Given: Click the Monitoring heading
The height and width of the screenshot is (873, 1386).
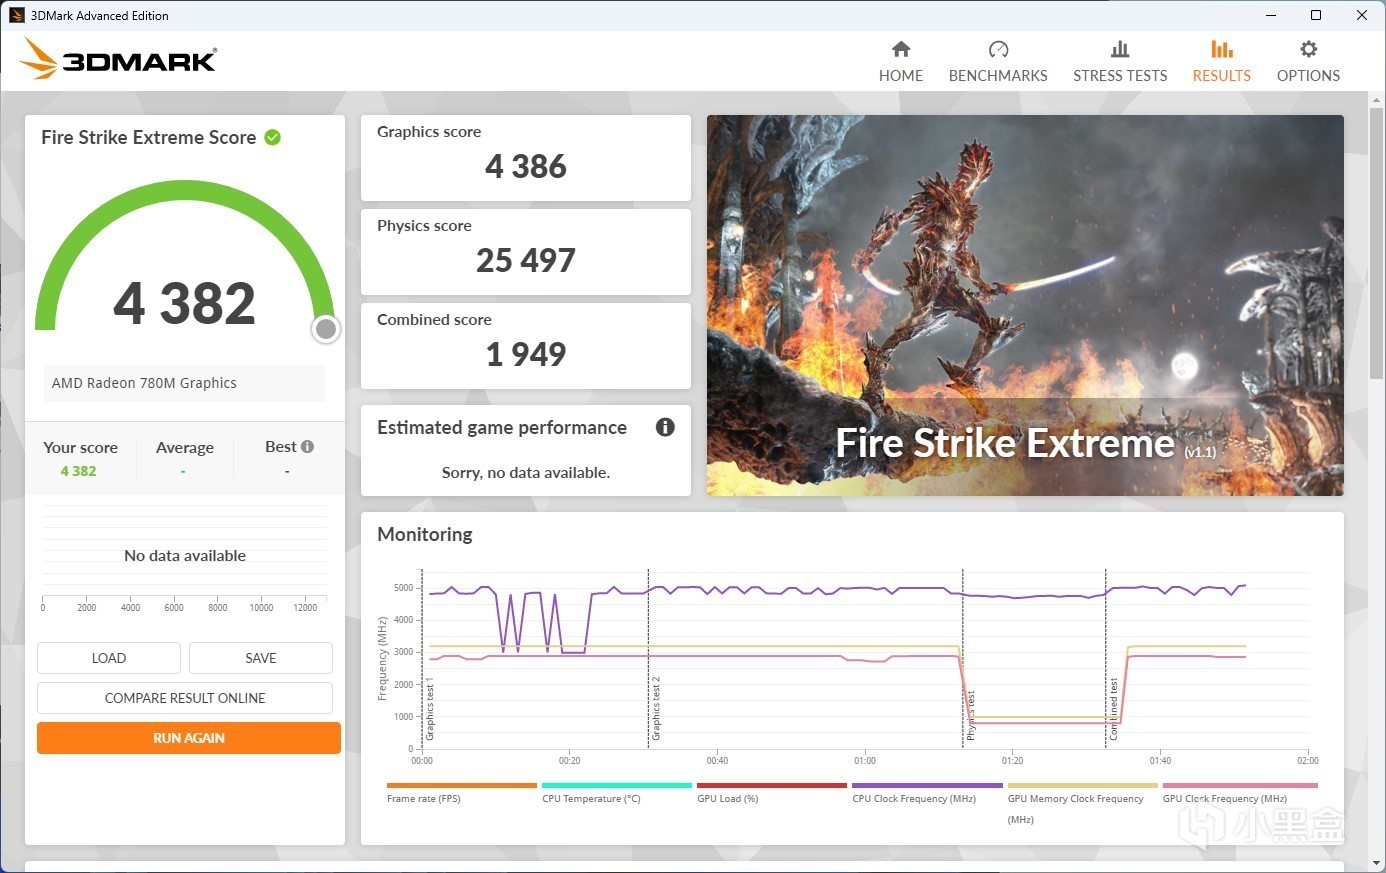Looking at the screenshot, I should (x=425, y=534).
